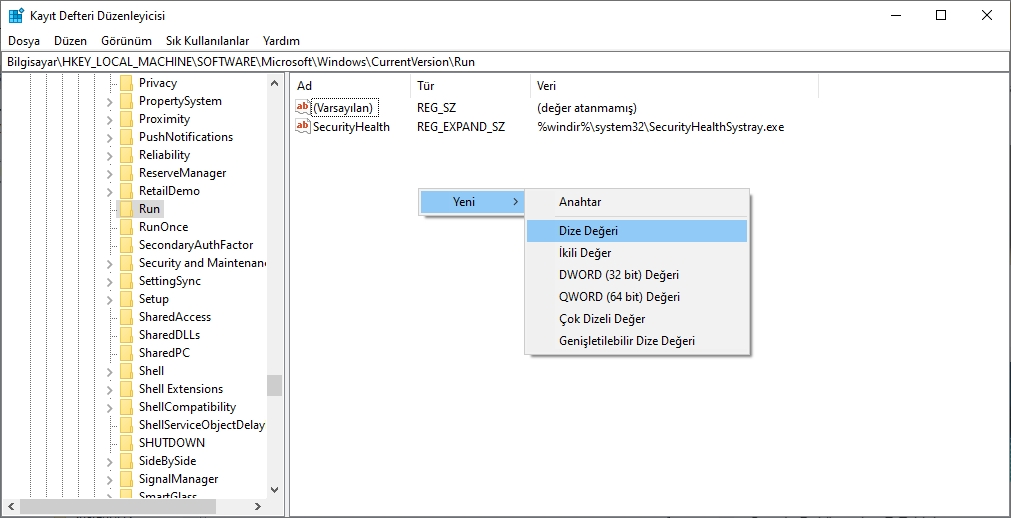Click the Reliability folder icon

point(126,155)
